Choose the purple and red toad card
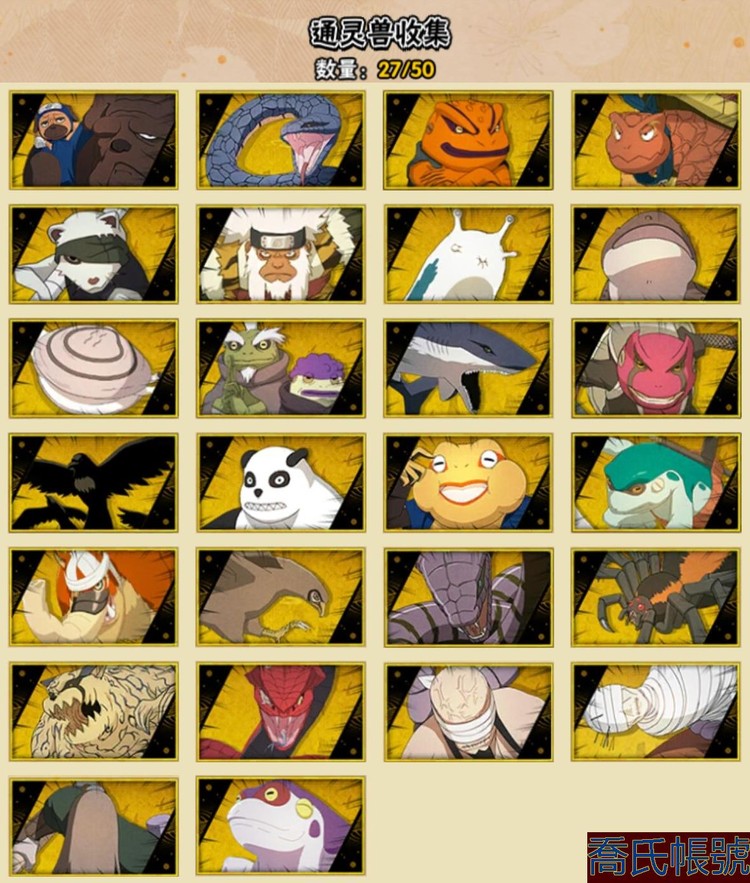 point(281,826)
